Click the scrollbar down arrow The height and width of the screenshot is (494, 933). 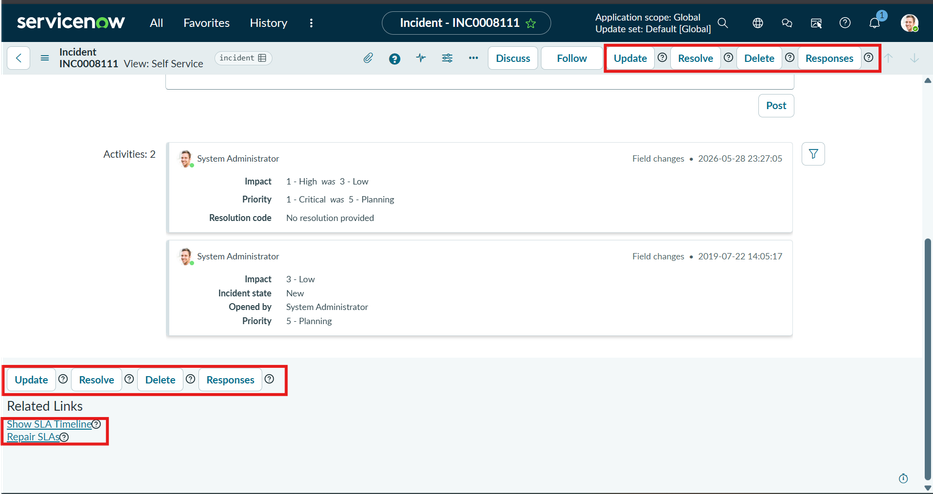tap(927, 488)
